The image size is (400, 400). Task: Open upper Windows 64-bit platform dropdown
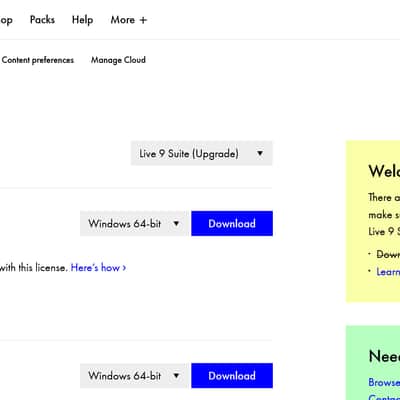point(134,223)
